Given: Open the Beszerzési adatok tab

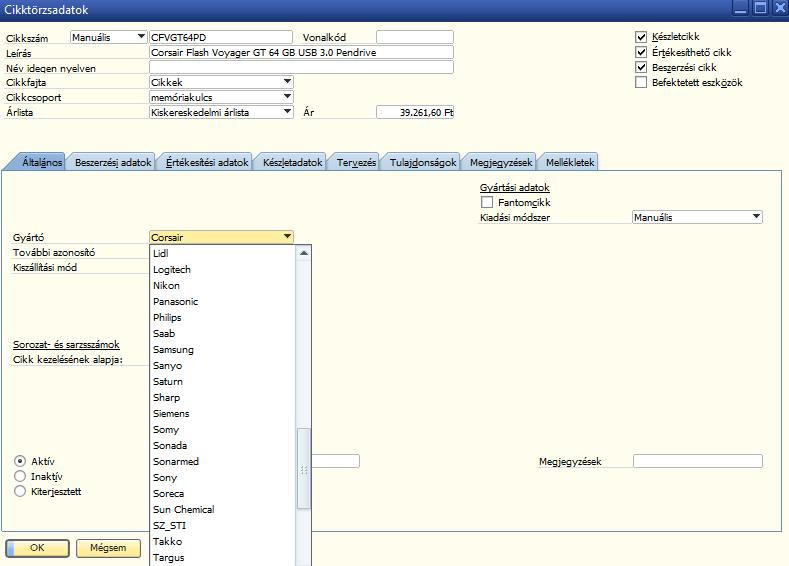Looking at the screenshot, I should tap(113, 162).
